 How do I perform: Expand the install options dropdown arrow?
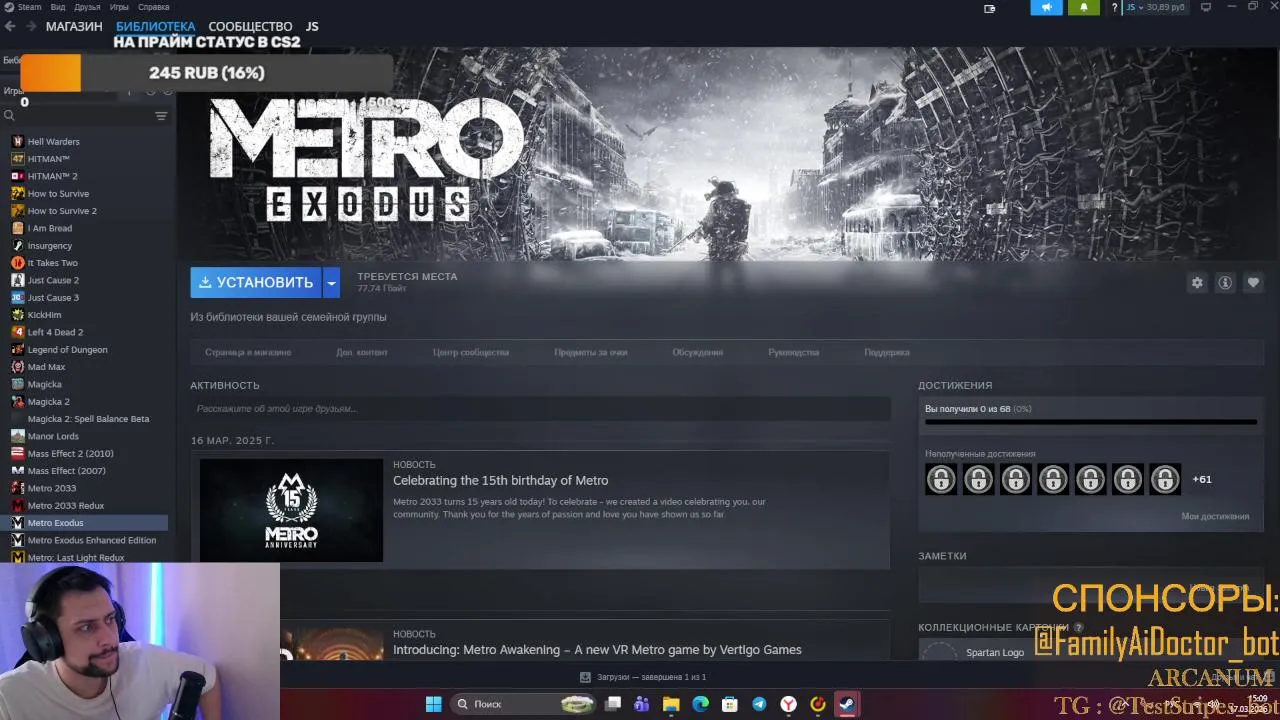[x=332, y=283]
